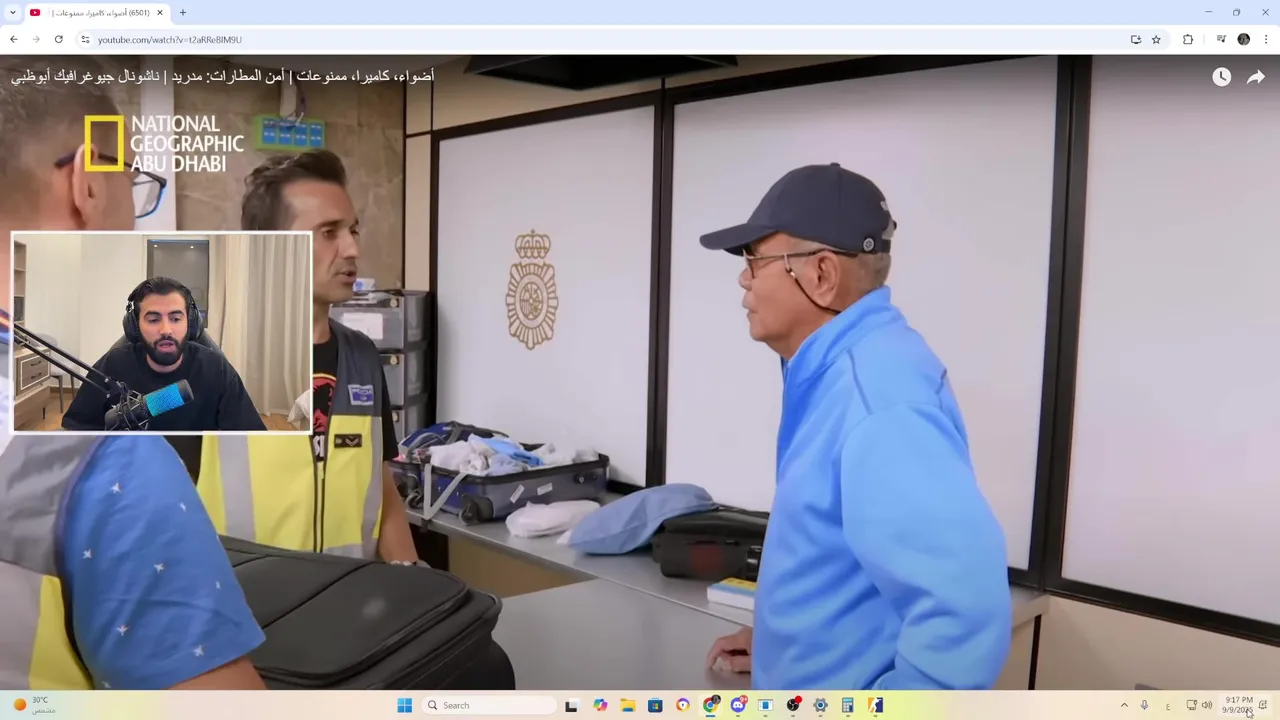Open Settings gear on taskbar

point(820,705)
